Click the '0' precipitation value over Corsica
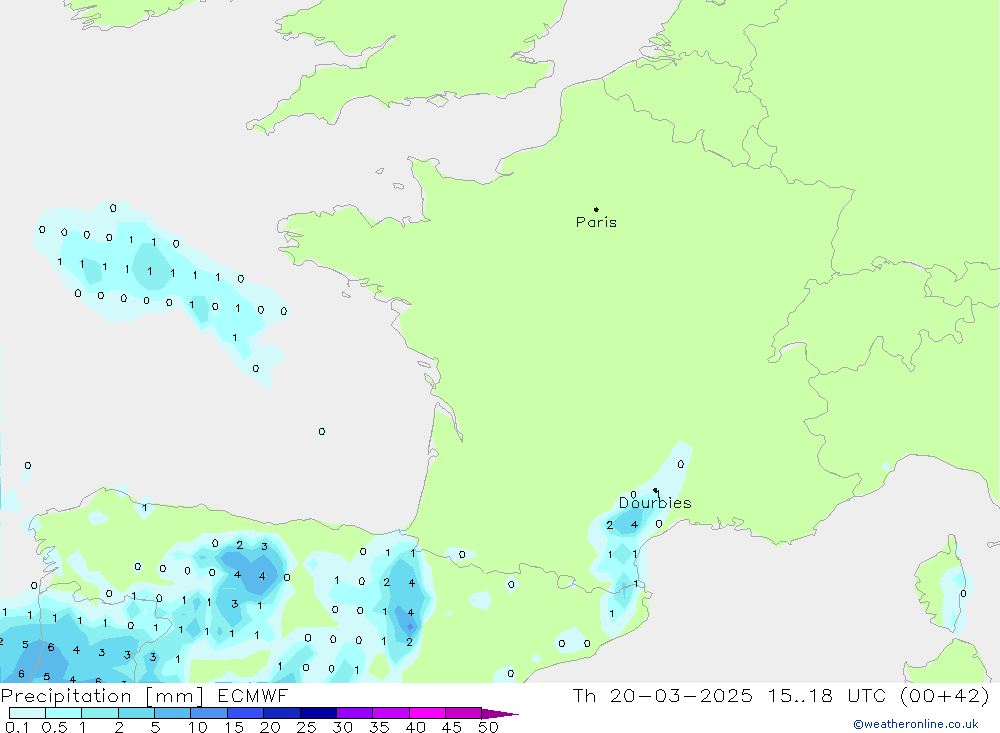Image resolution: width=1000 pixels, height=733 pixels. [963, 593]
